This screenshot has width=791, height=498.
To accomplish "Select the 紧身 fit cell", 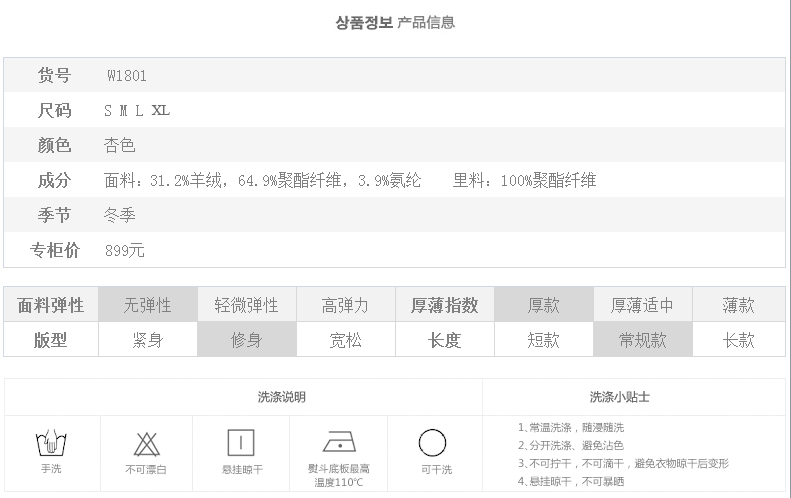I will 148,340.
